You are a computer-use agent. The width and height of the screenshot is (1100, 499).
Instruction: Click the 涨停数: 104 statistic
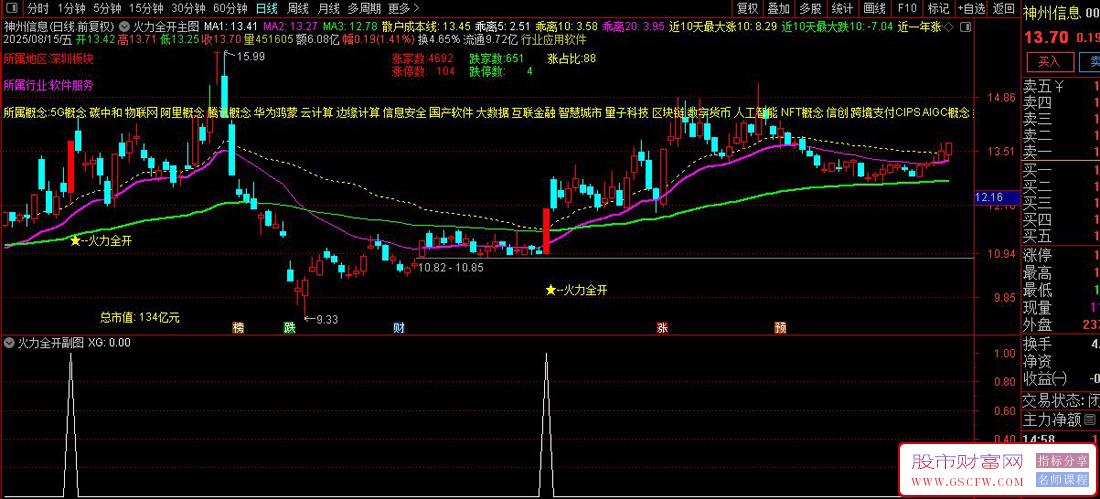pyautogui.click(x=422, y=71)
